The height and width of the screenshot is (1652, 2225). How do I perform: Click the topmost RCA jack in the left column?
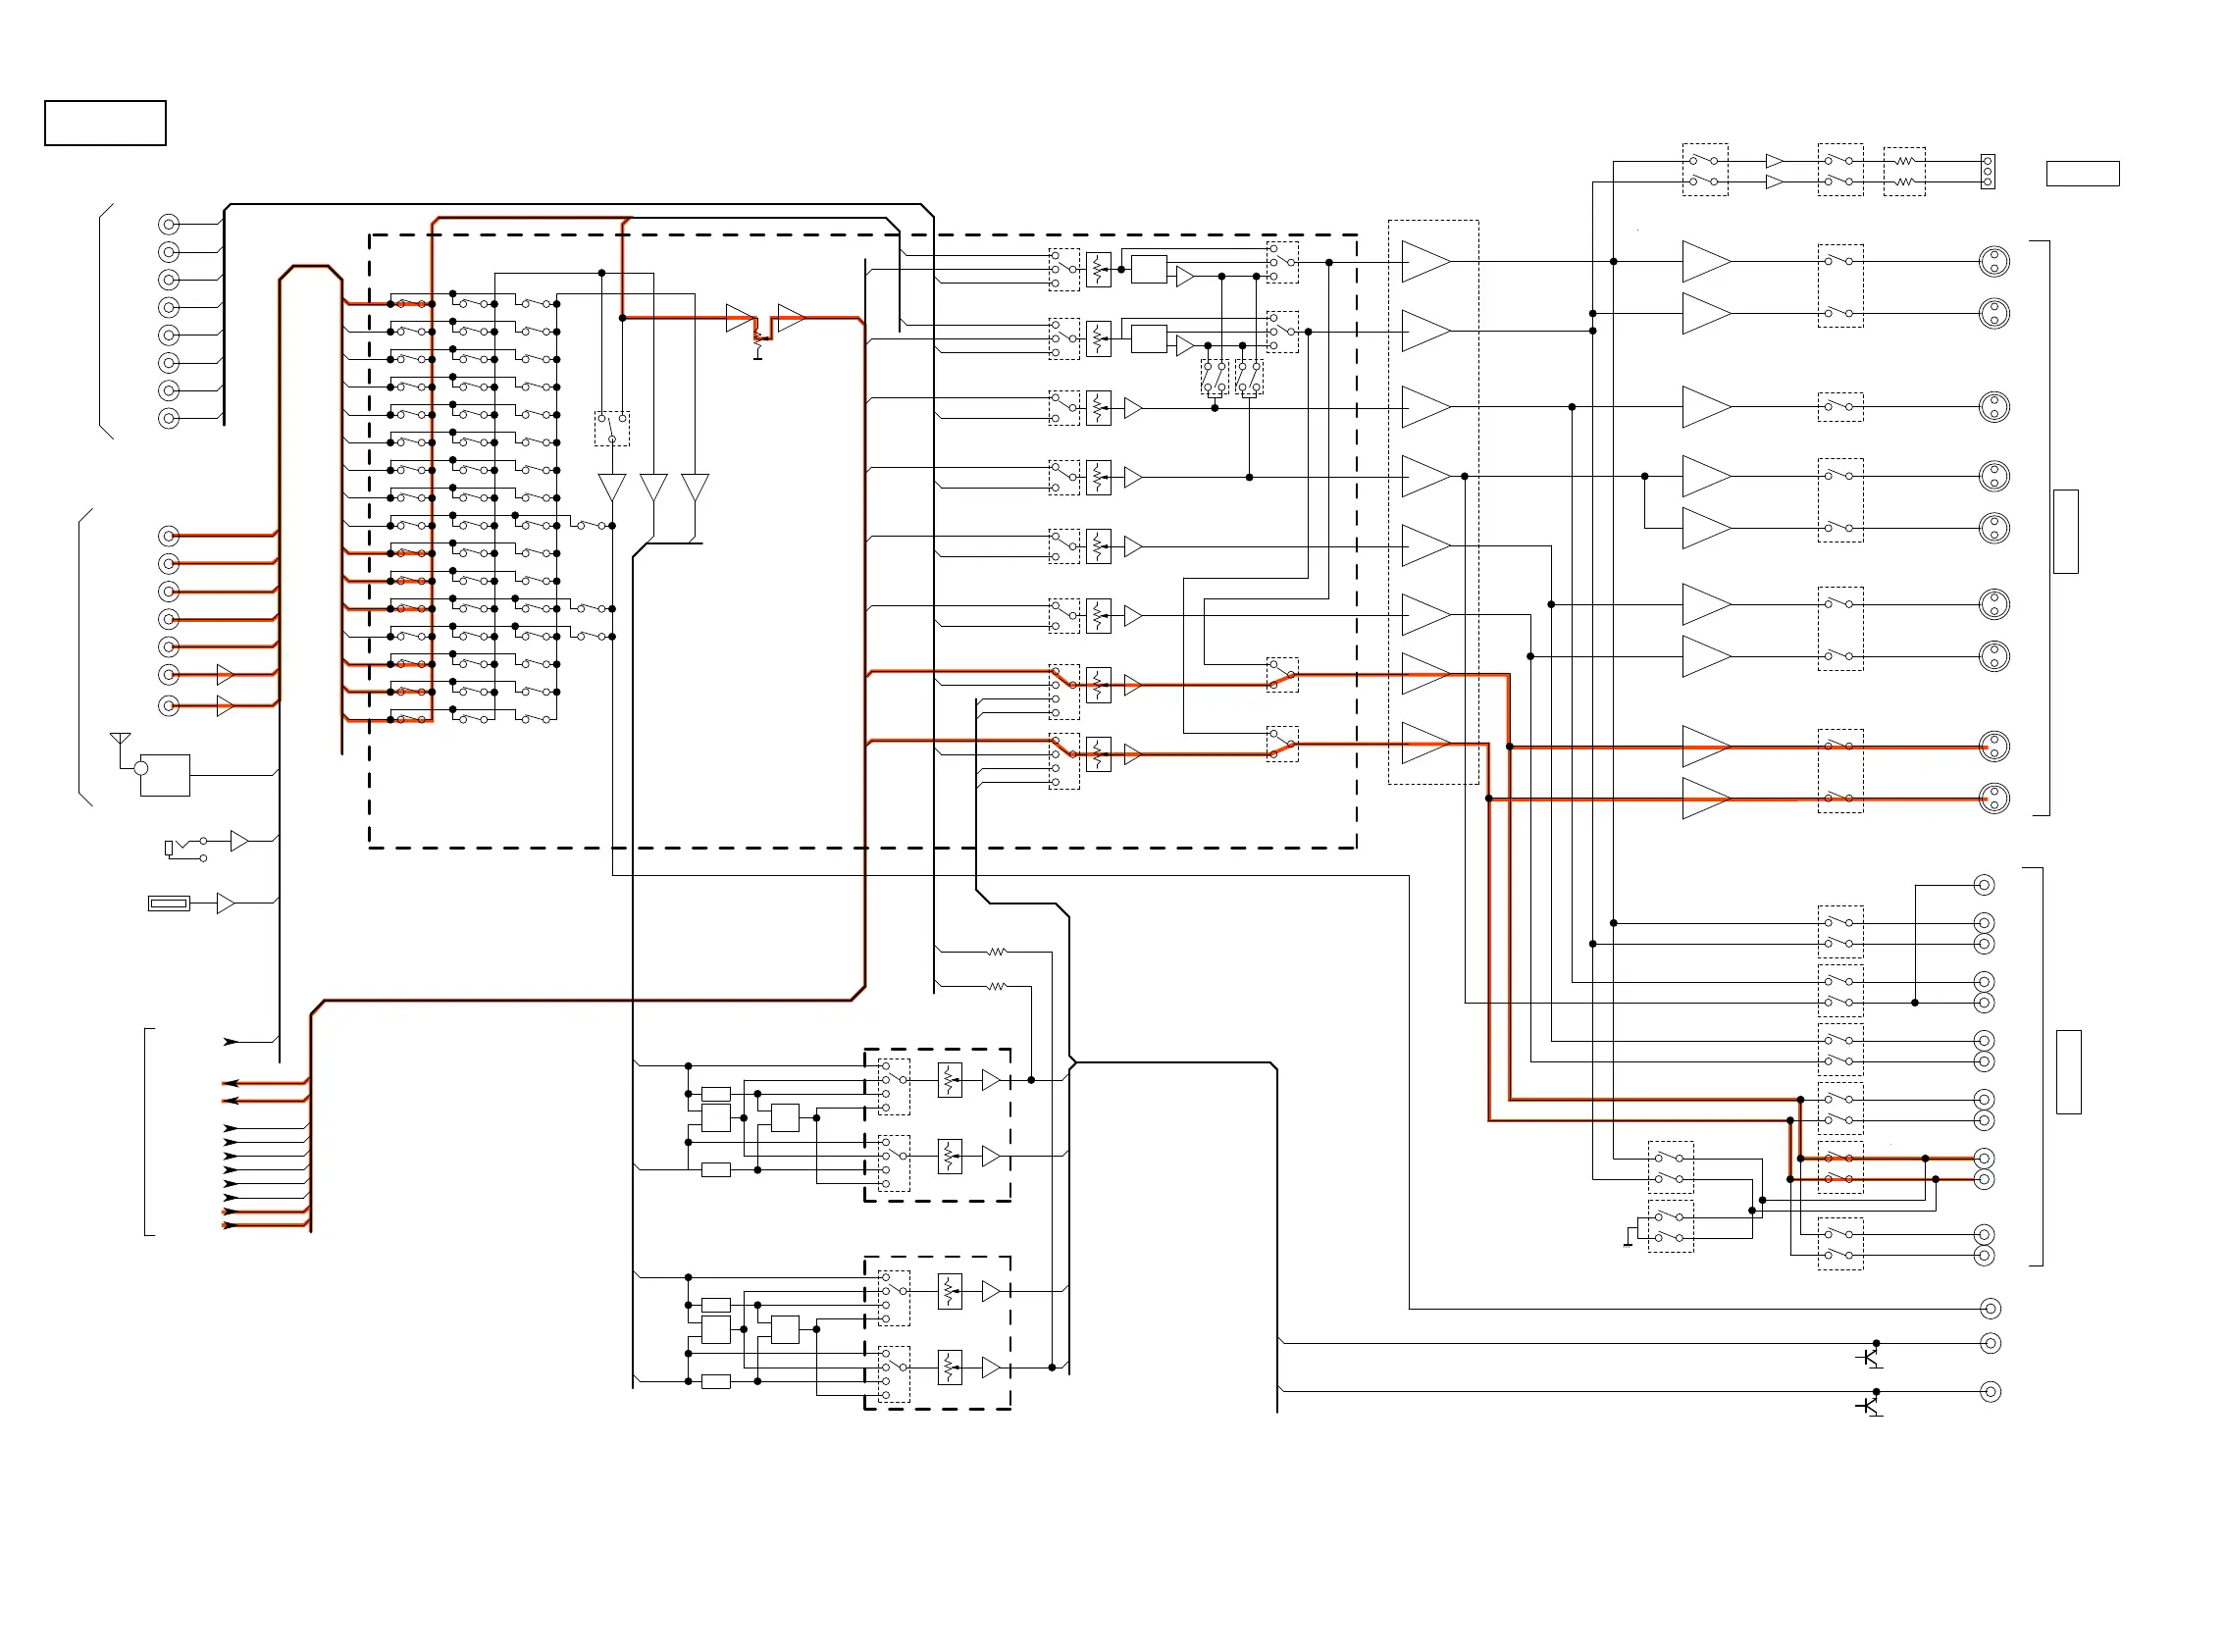click(169, 224)
